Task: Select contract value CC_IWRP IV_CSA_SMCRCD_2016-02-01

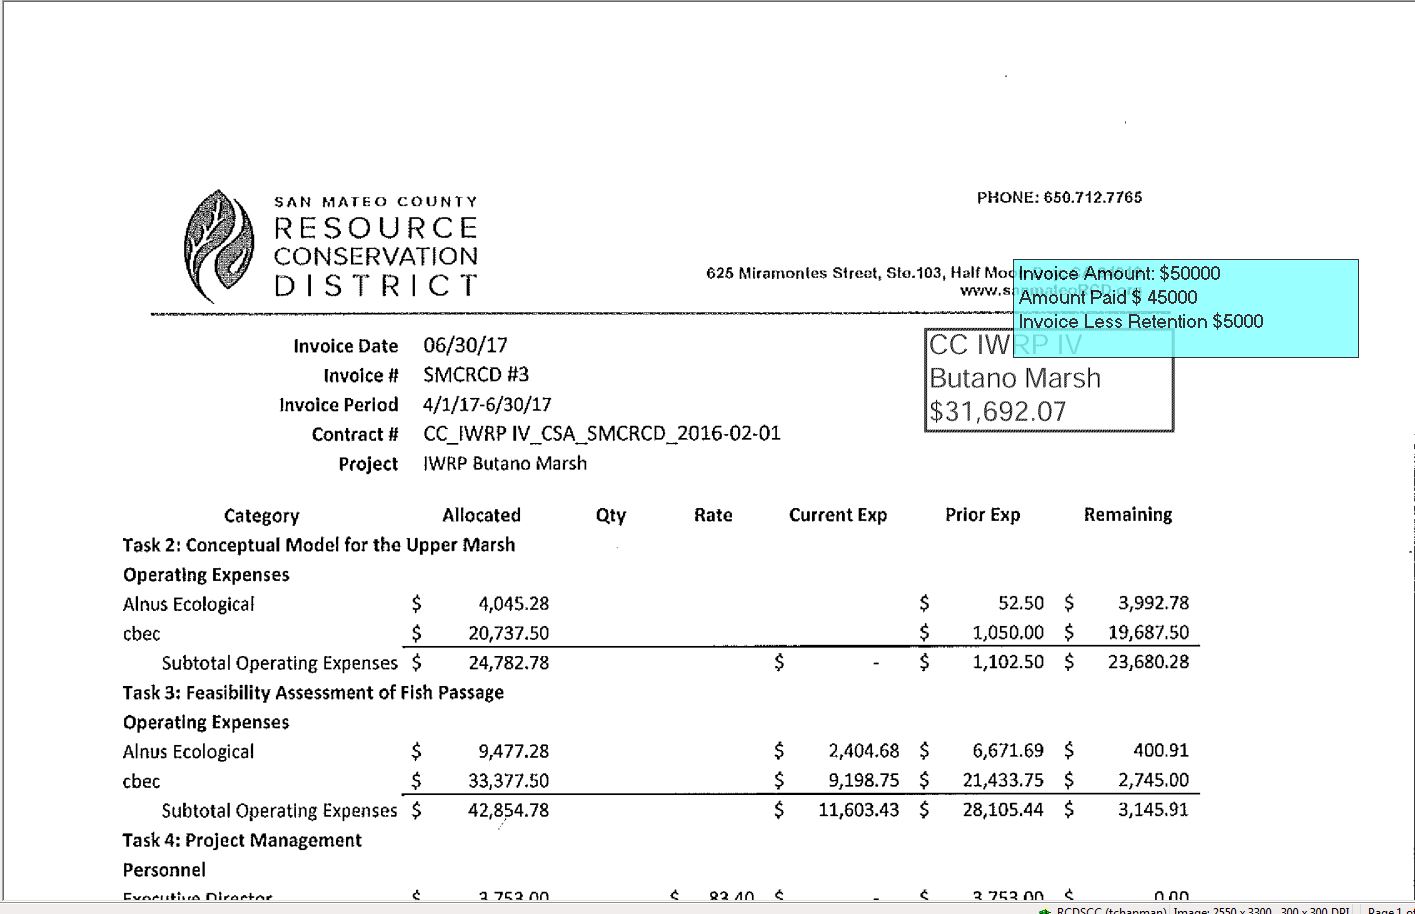Action: click(x=602, y=433)
